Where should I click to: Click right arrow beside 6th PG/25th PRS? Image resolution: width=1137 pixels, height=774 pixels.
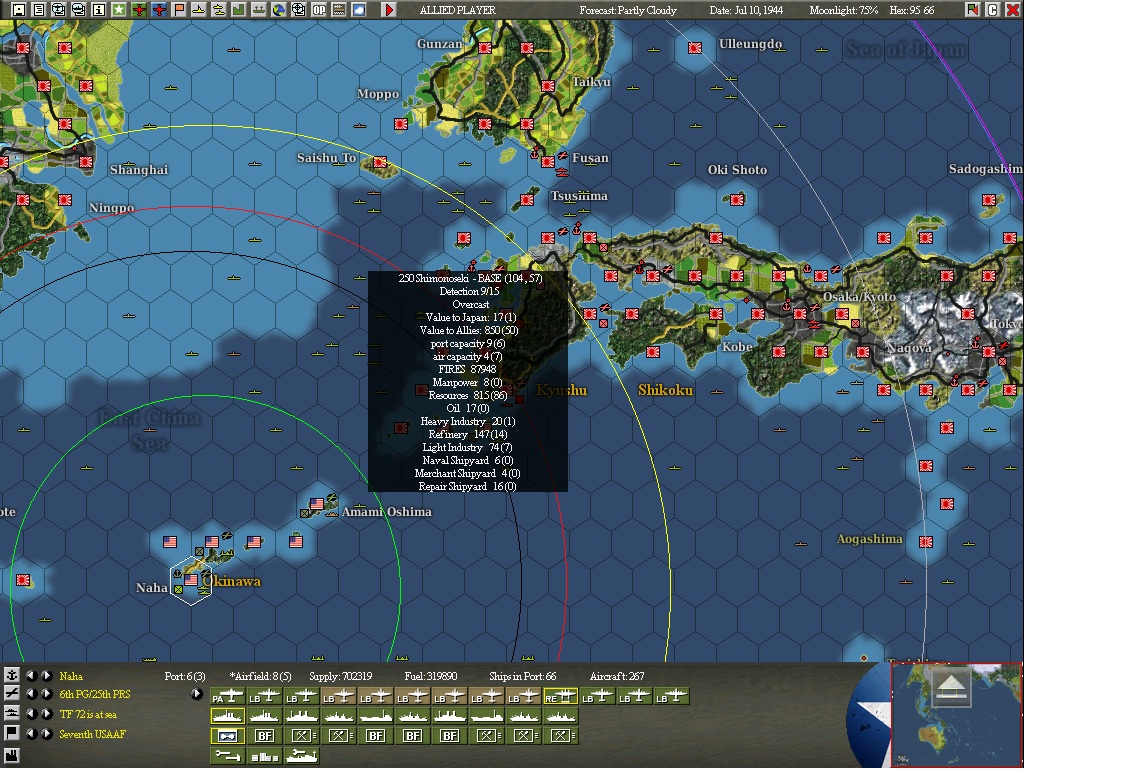coord(46,694)
